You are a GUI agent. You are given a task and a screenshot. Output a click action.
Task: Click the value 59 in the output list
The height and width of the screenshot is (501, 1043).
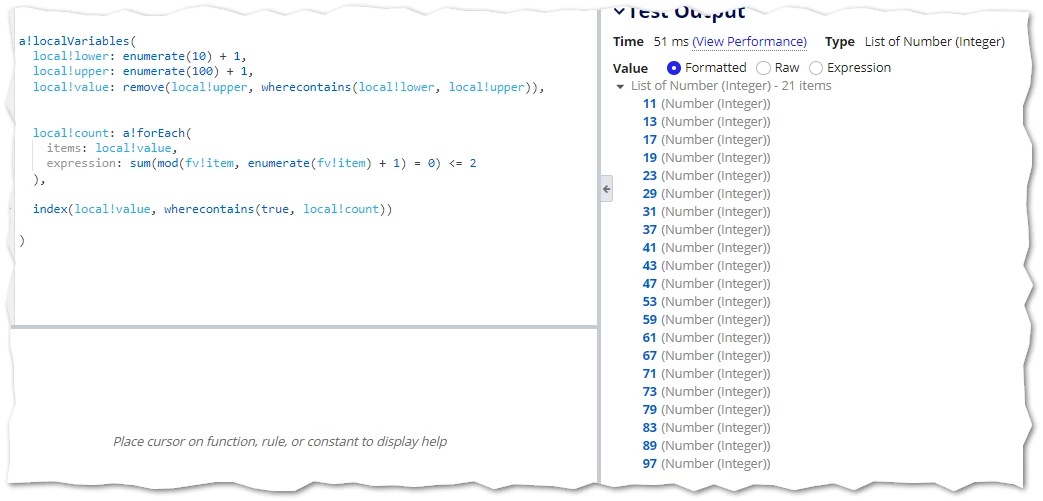649,319
